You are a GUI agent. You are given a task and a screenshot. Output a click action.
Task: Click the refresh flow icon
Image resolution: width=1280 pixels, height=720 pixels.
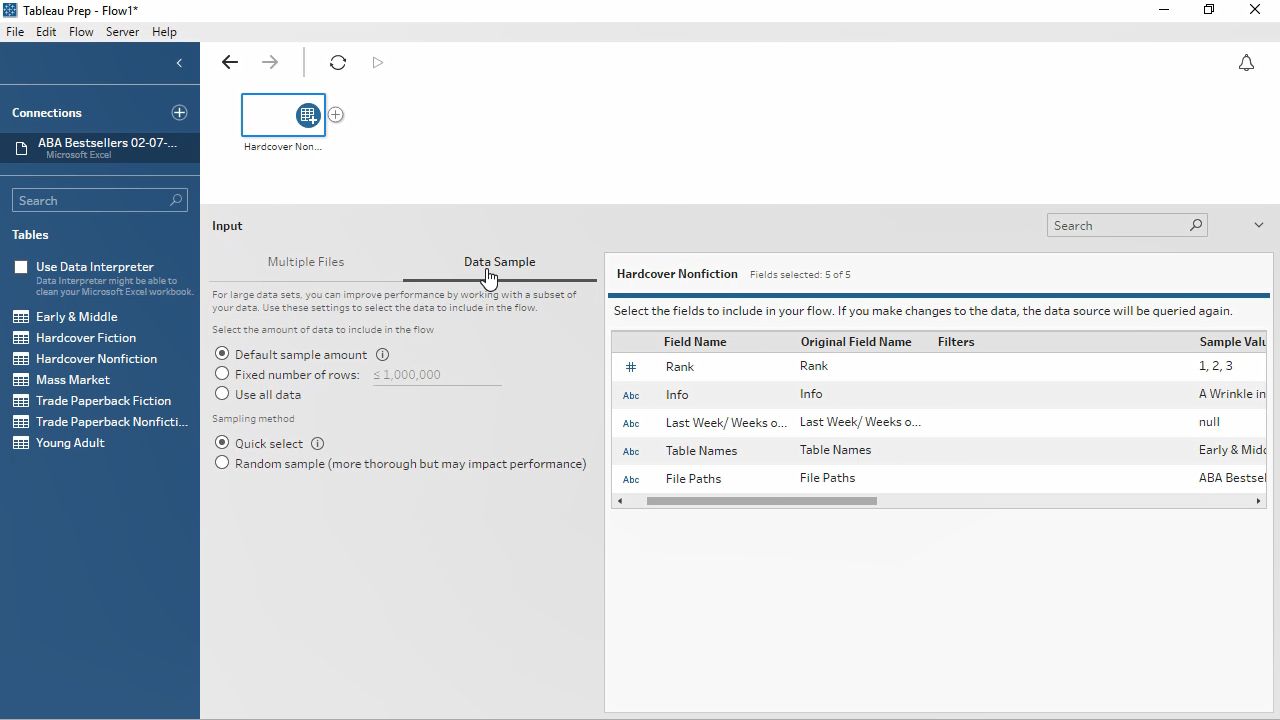tap(338, 63)
